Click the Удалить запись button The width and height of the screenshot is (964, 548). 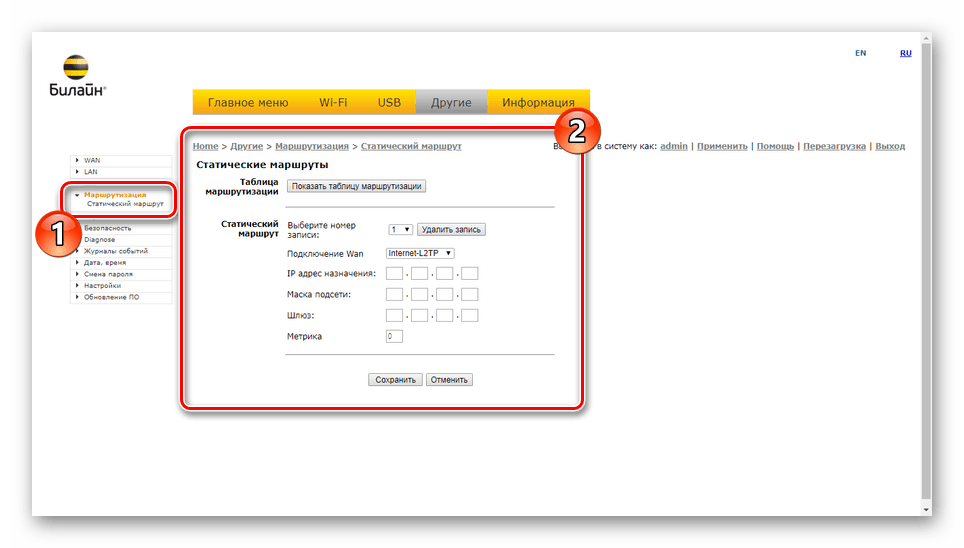coord(451,229)
